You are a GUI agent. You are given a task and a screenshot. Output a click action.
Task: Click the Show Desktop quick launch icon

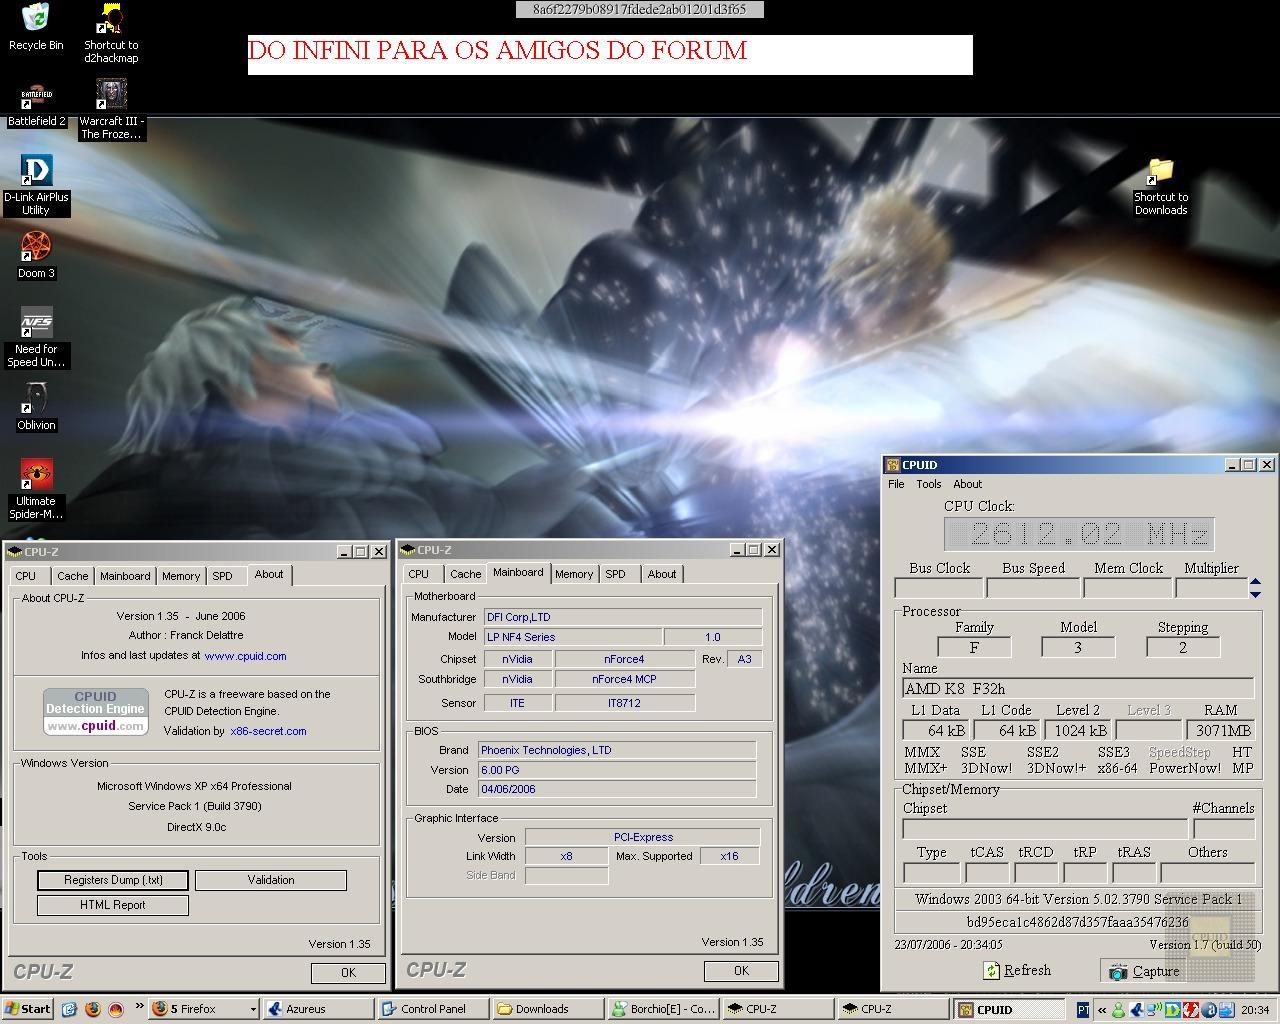click(69, 1009)
